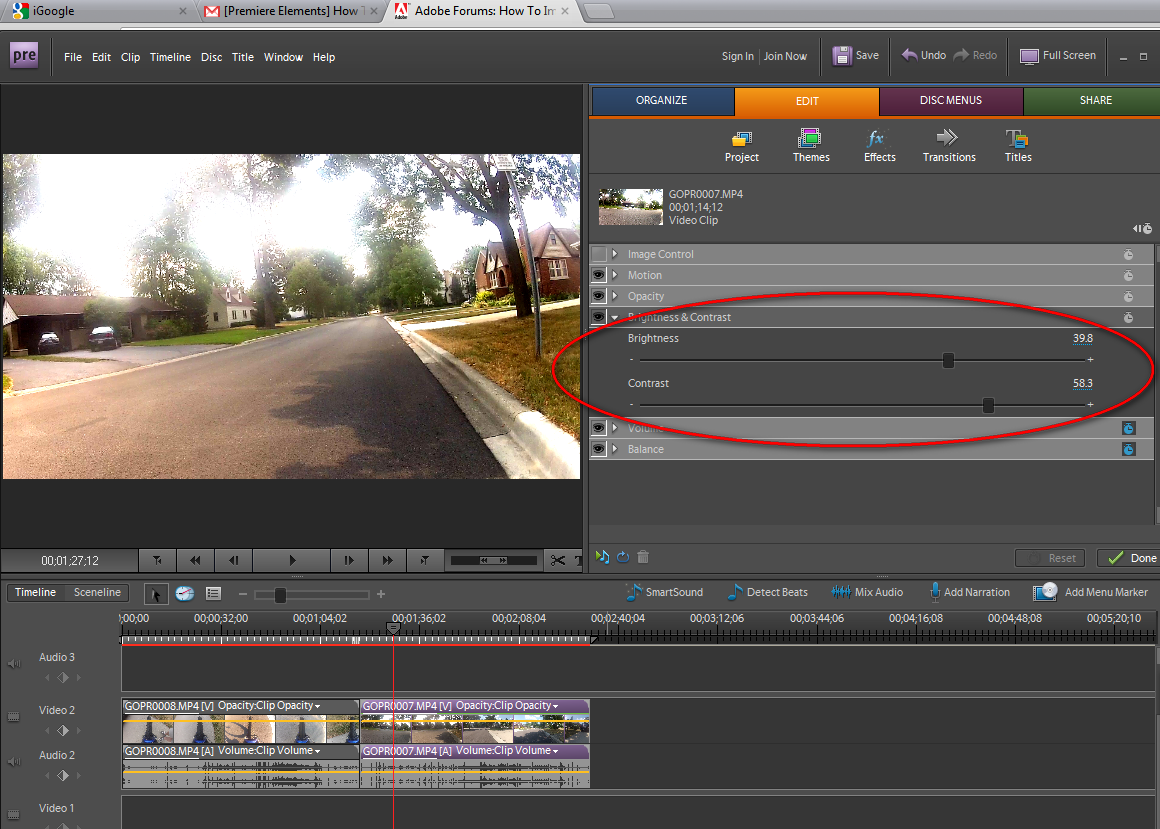Viewport: 1160px width, 829px height.
Task: Click Add Narration microphone icon
Action: [934, 592]
